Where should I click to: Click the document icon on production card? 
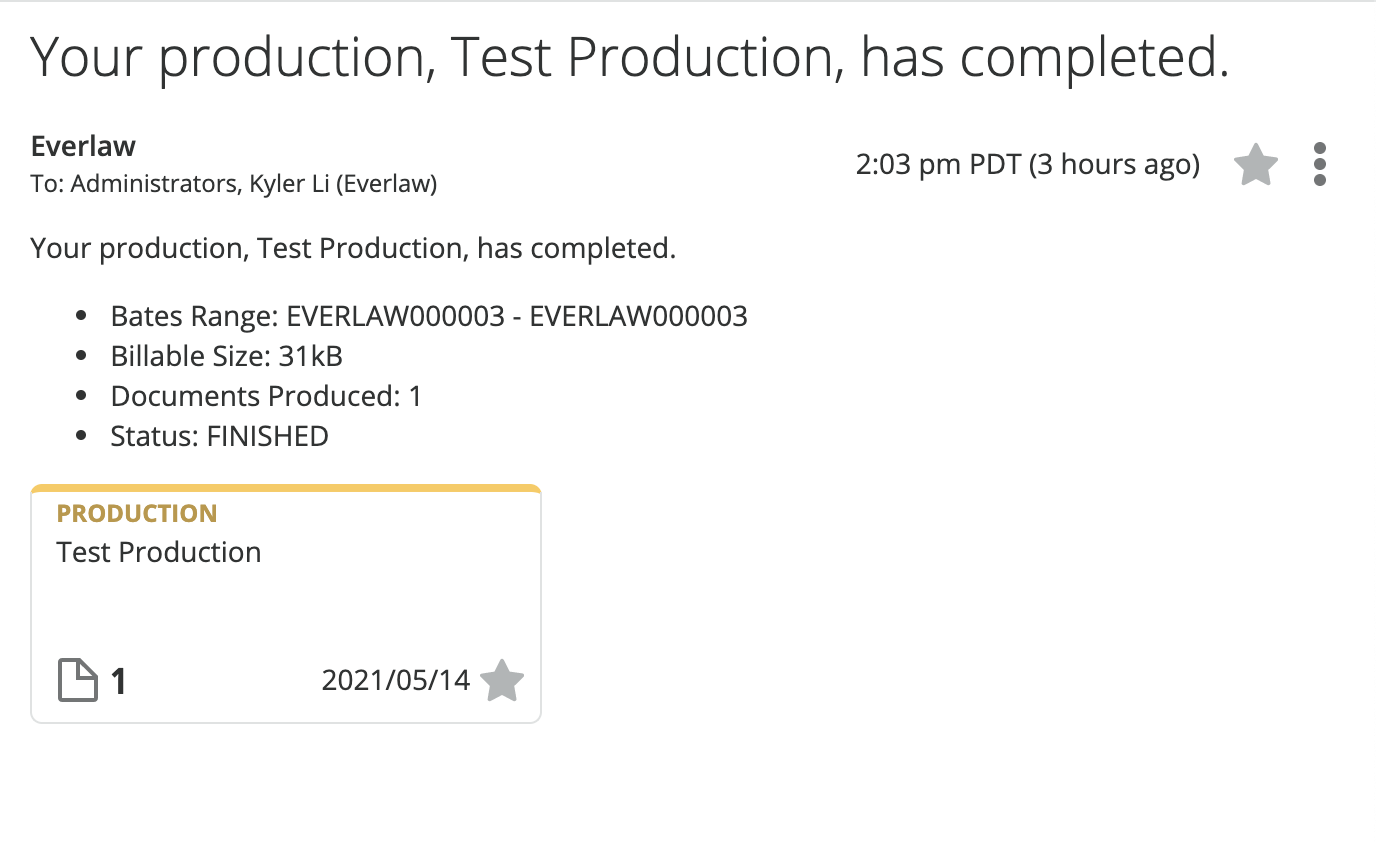coord(77,681)
